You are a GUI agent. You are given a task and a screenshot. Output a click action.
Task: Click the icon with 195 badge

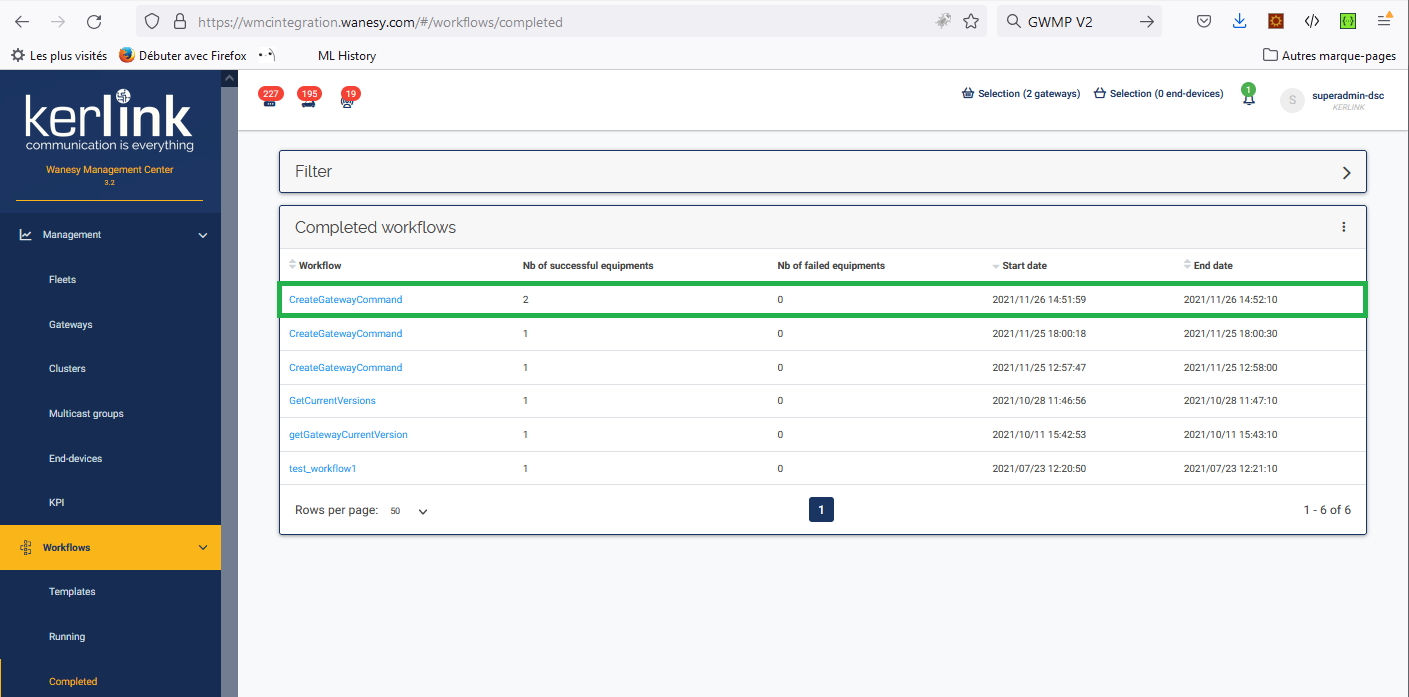pos(309,99)
